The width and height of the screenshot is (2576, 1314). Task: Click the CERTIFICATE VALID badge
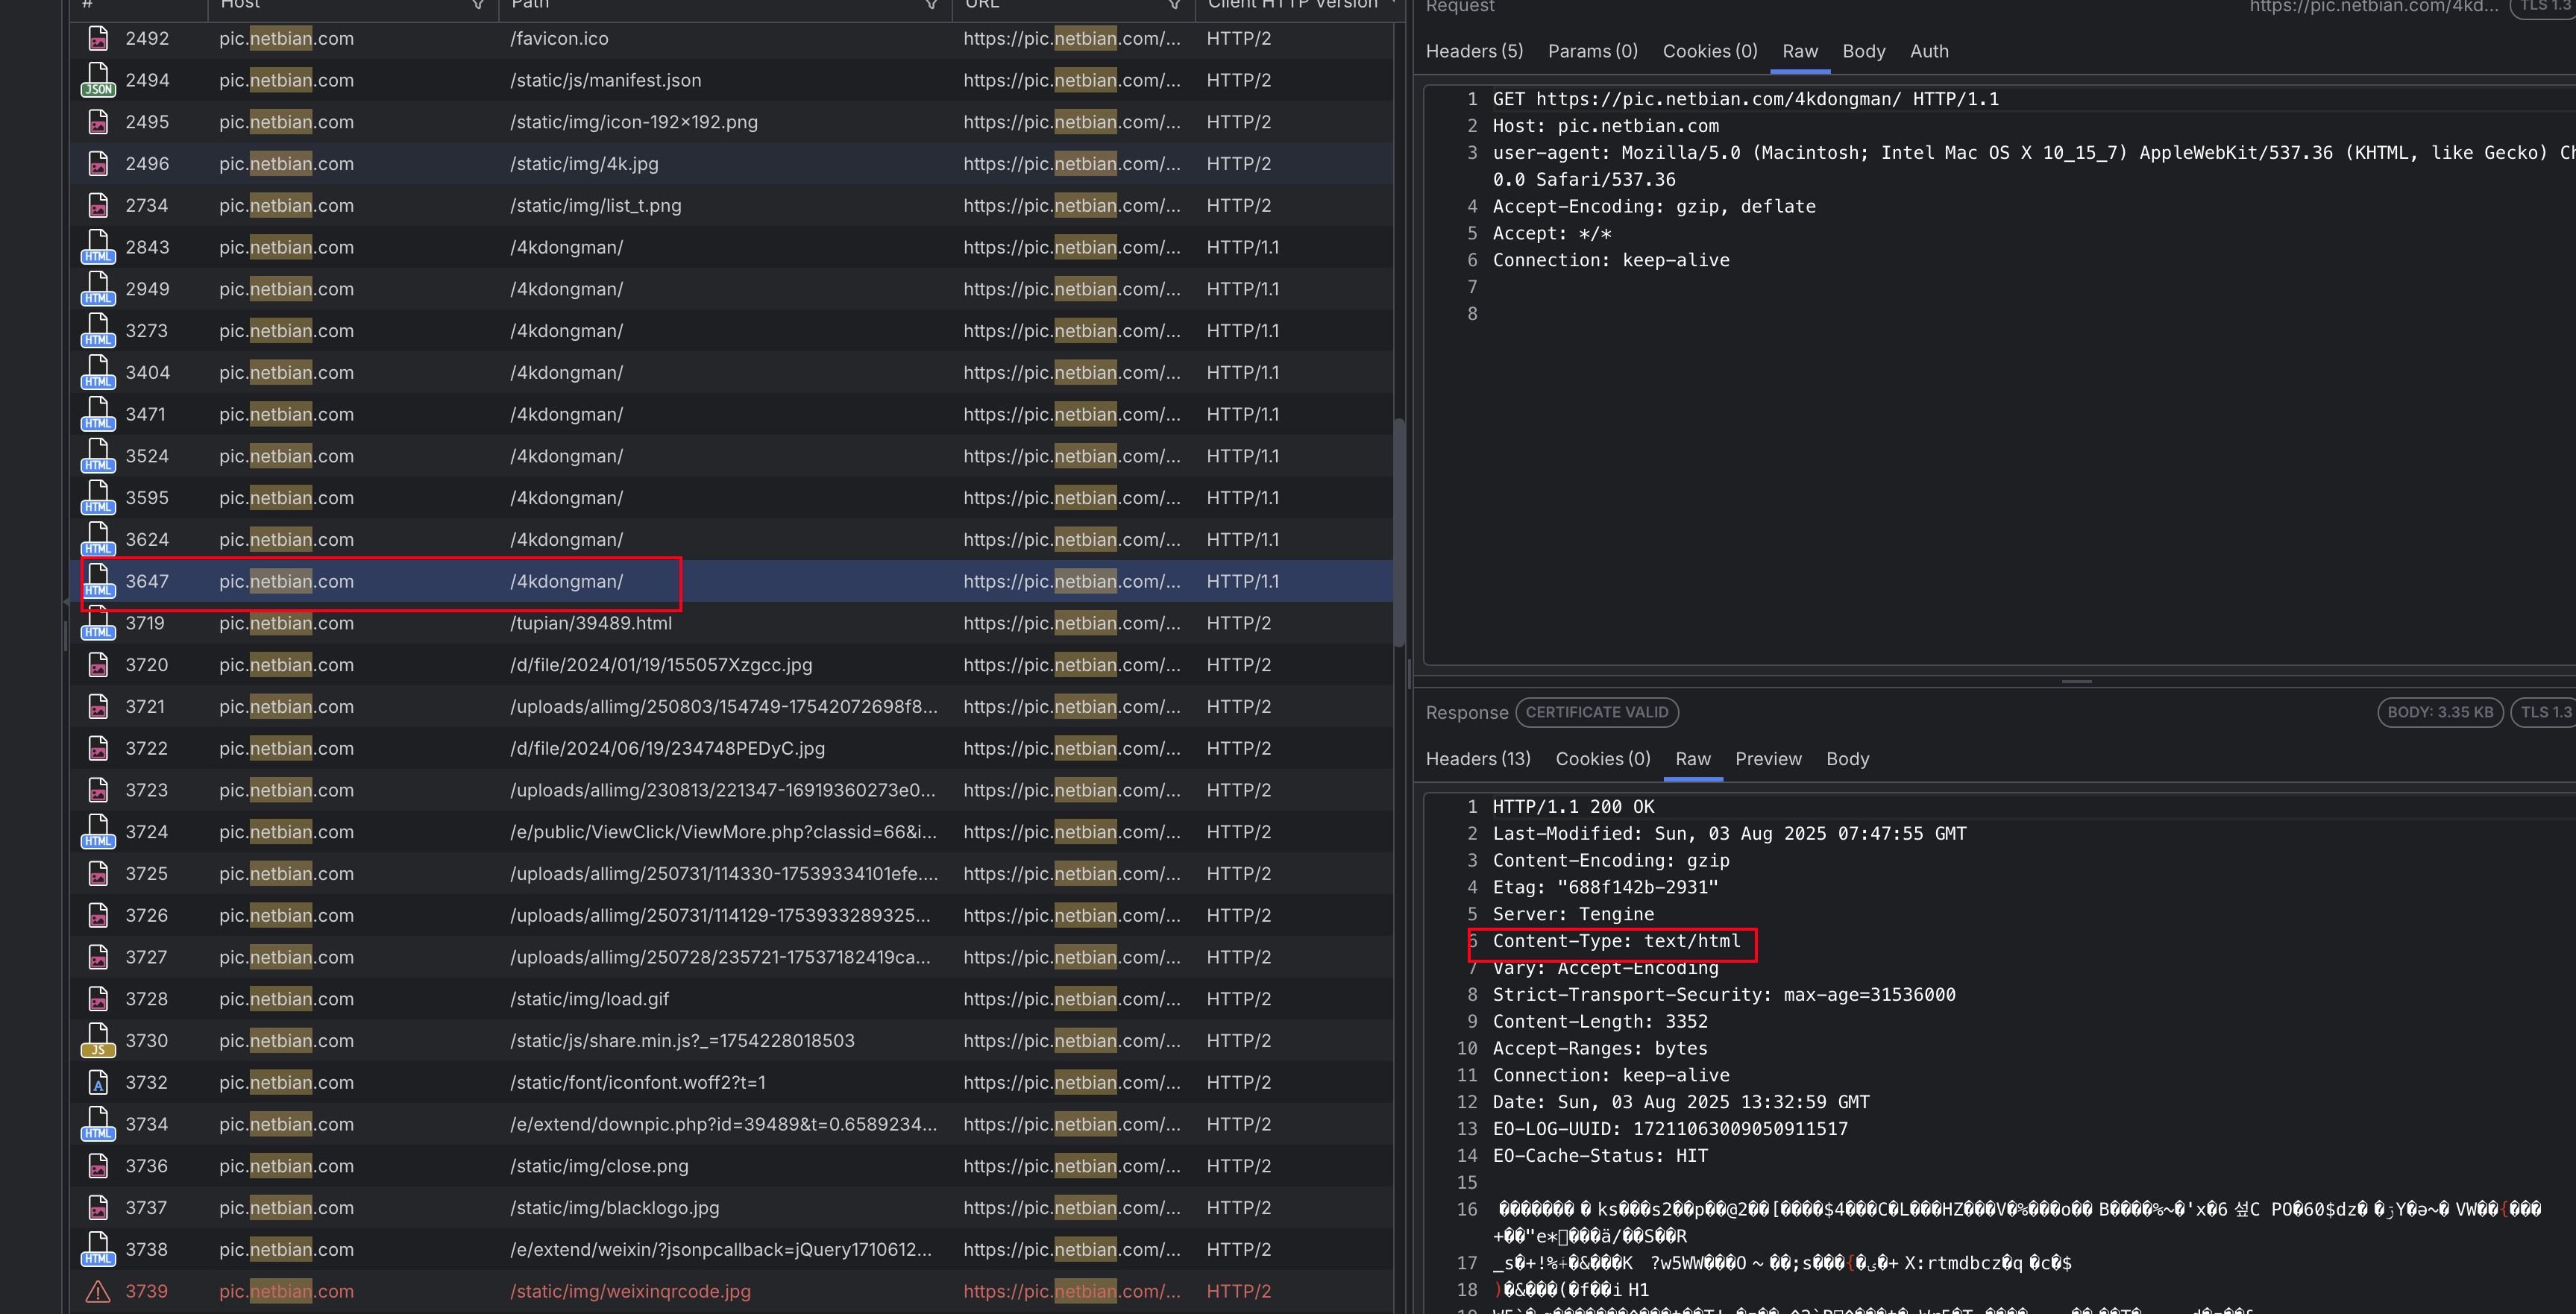coord(1596,712)
